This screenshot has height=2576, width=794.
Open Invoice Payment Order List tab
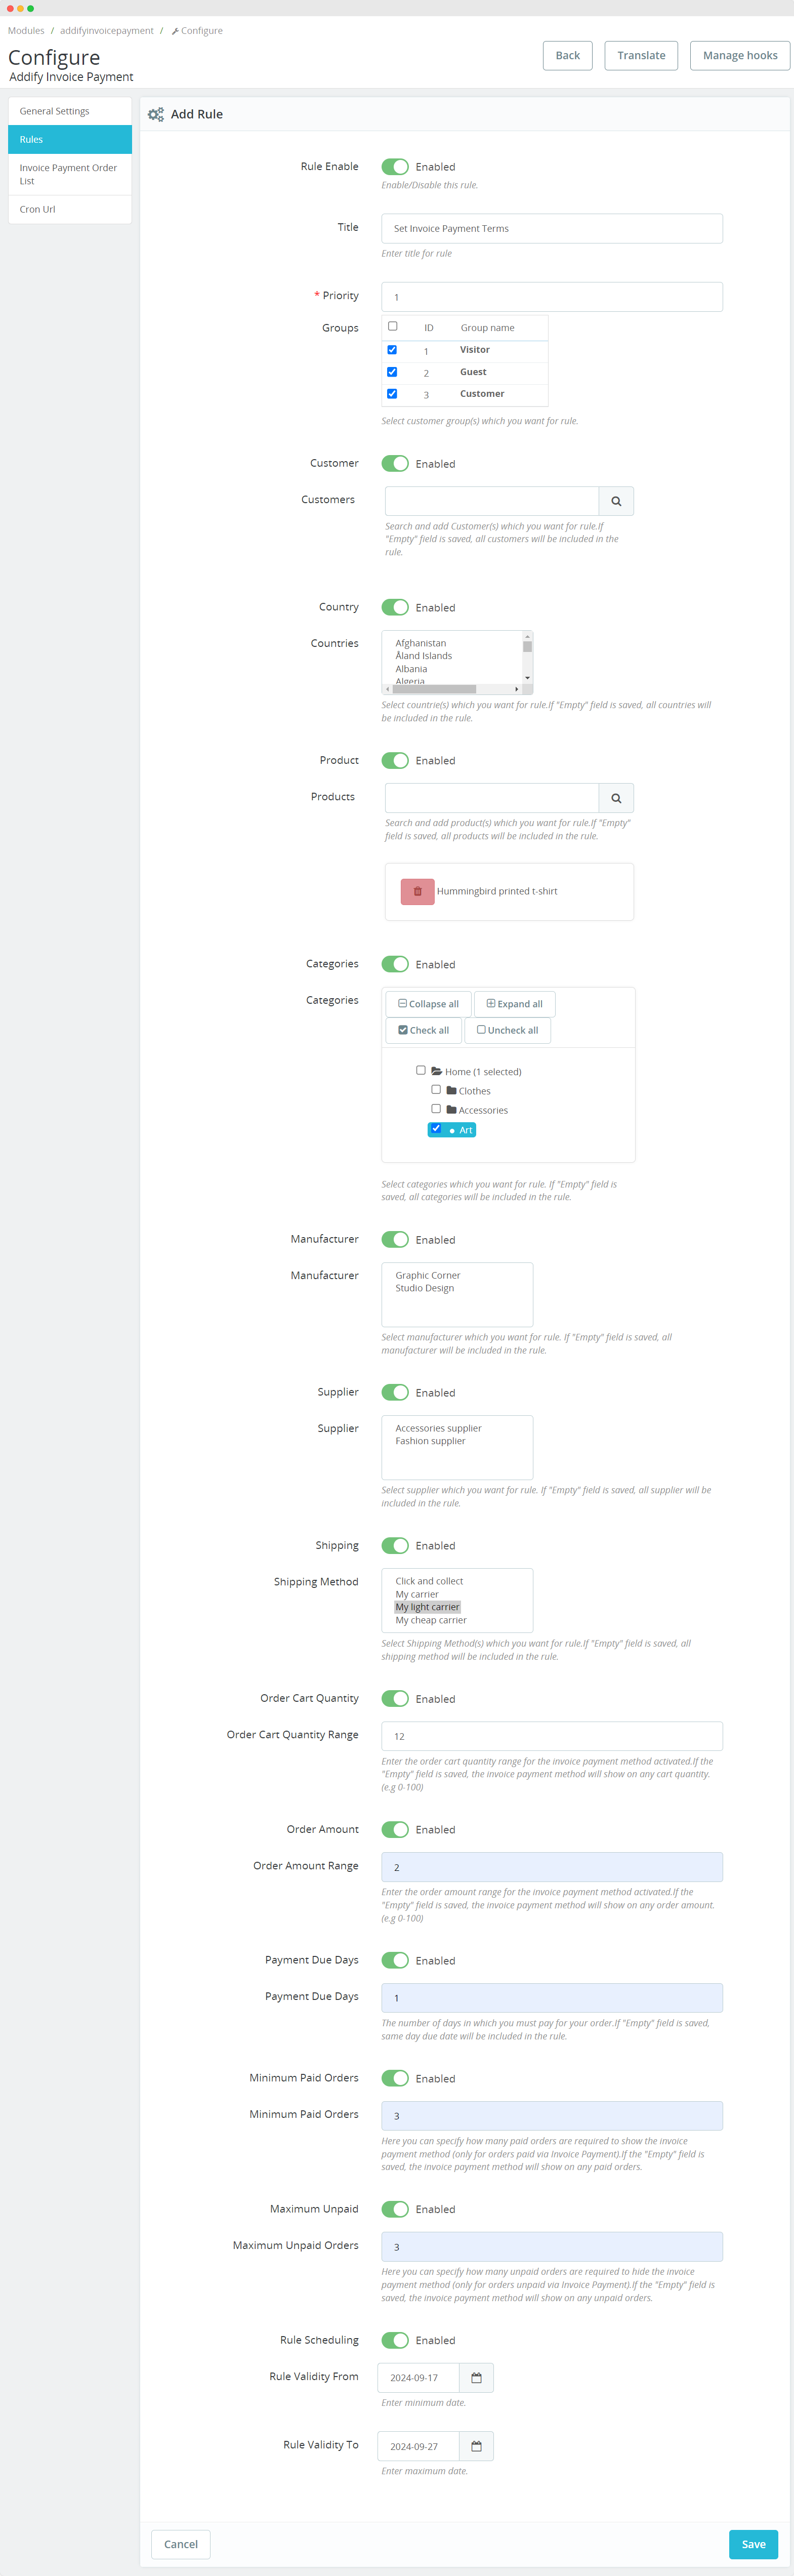pos(70,174)
